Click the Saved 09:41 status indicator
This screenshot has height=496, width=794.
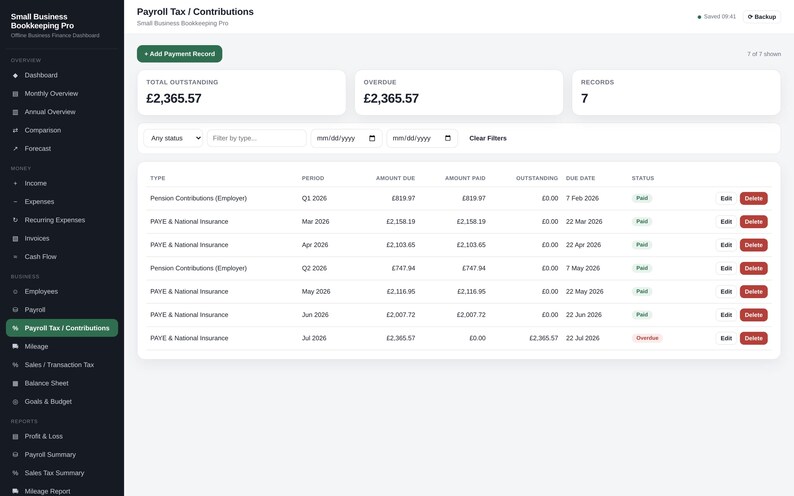717,17
